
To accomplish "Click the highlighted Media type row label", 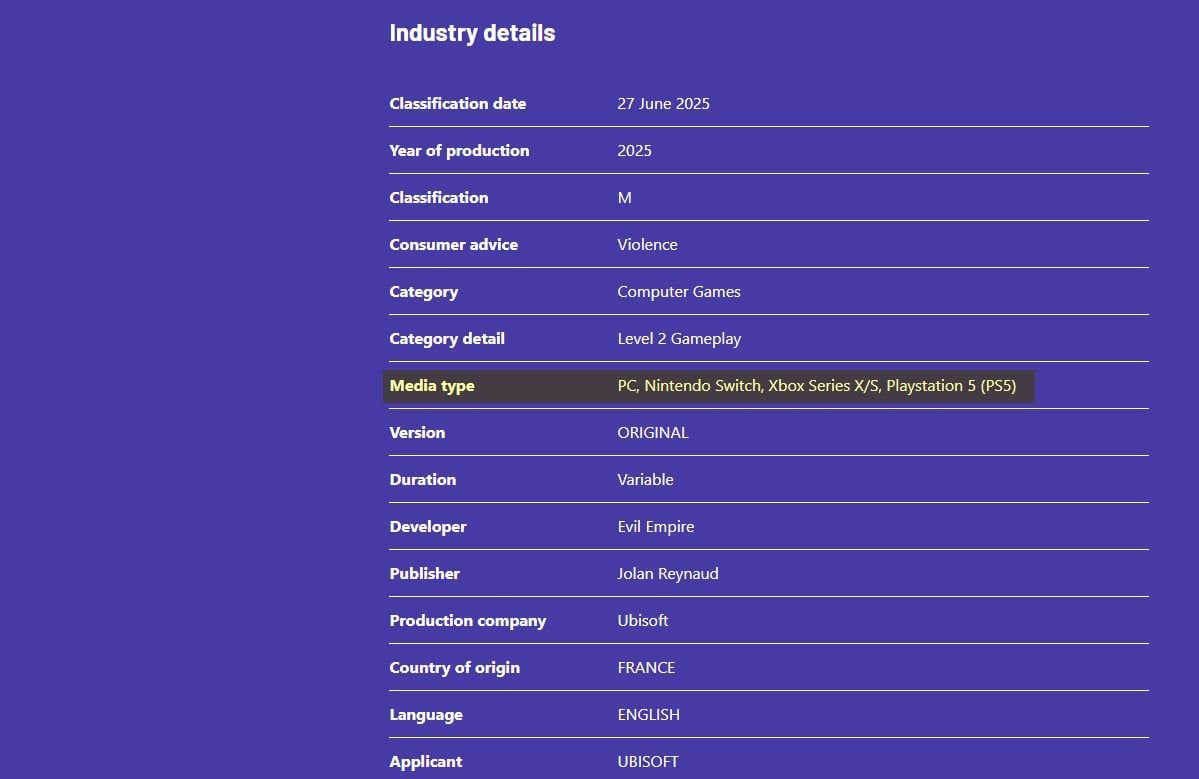I will [432, 385].
